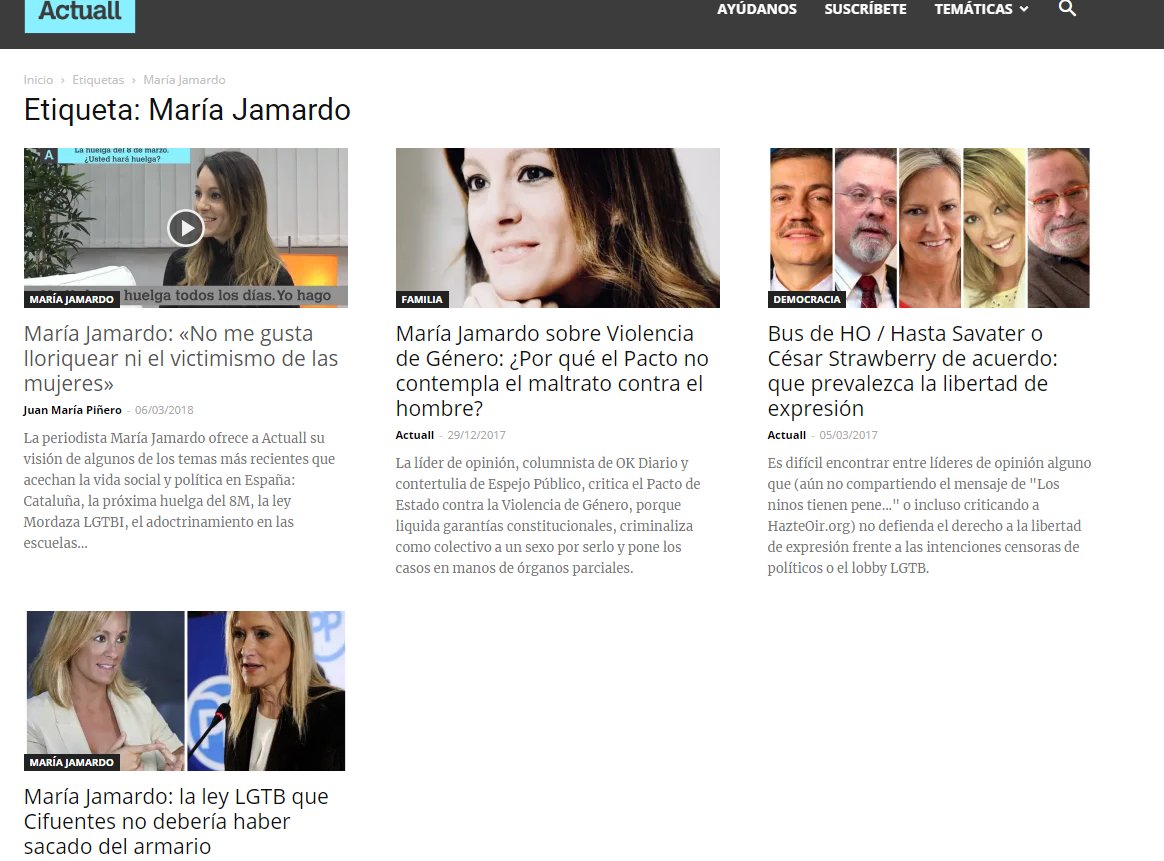Go to Inicio breadcrumb
Screen dimensions: 1164x861
point(38,79)
